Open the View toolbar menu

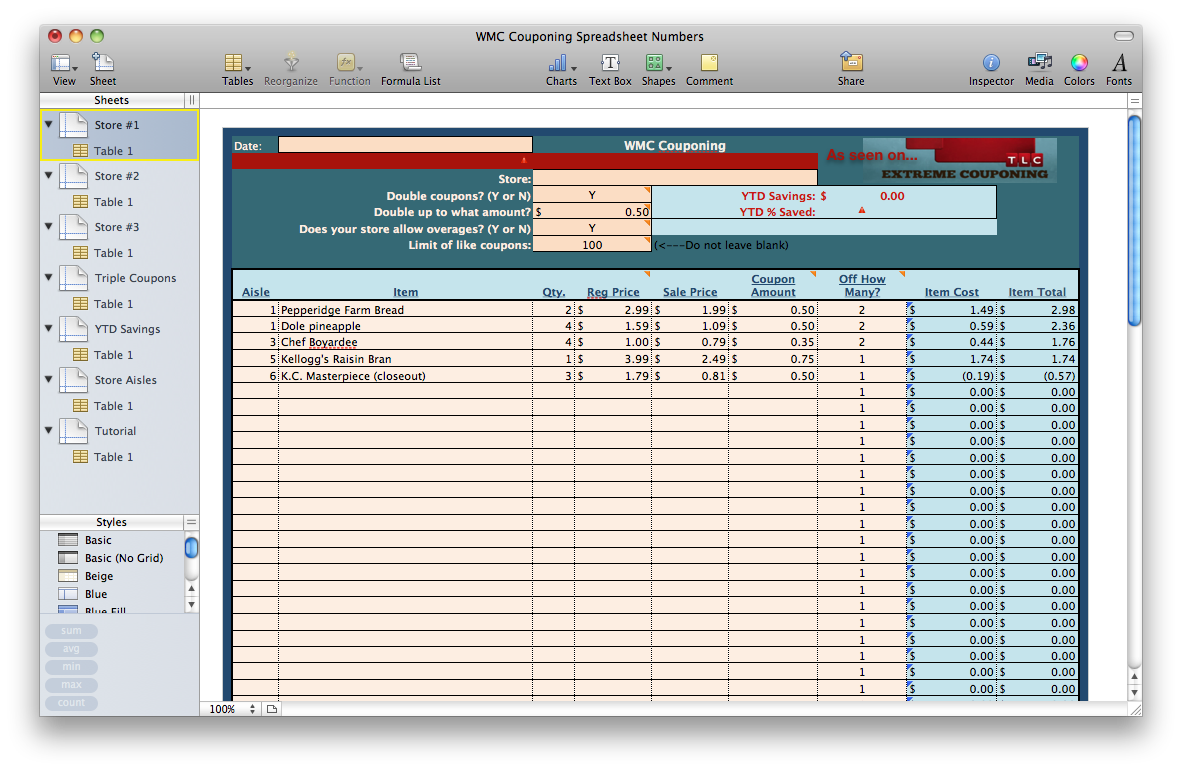click(63, 69)
